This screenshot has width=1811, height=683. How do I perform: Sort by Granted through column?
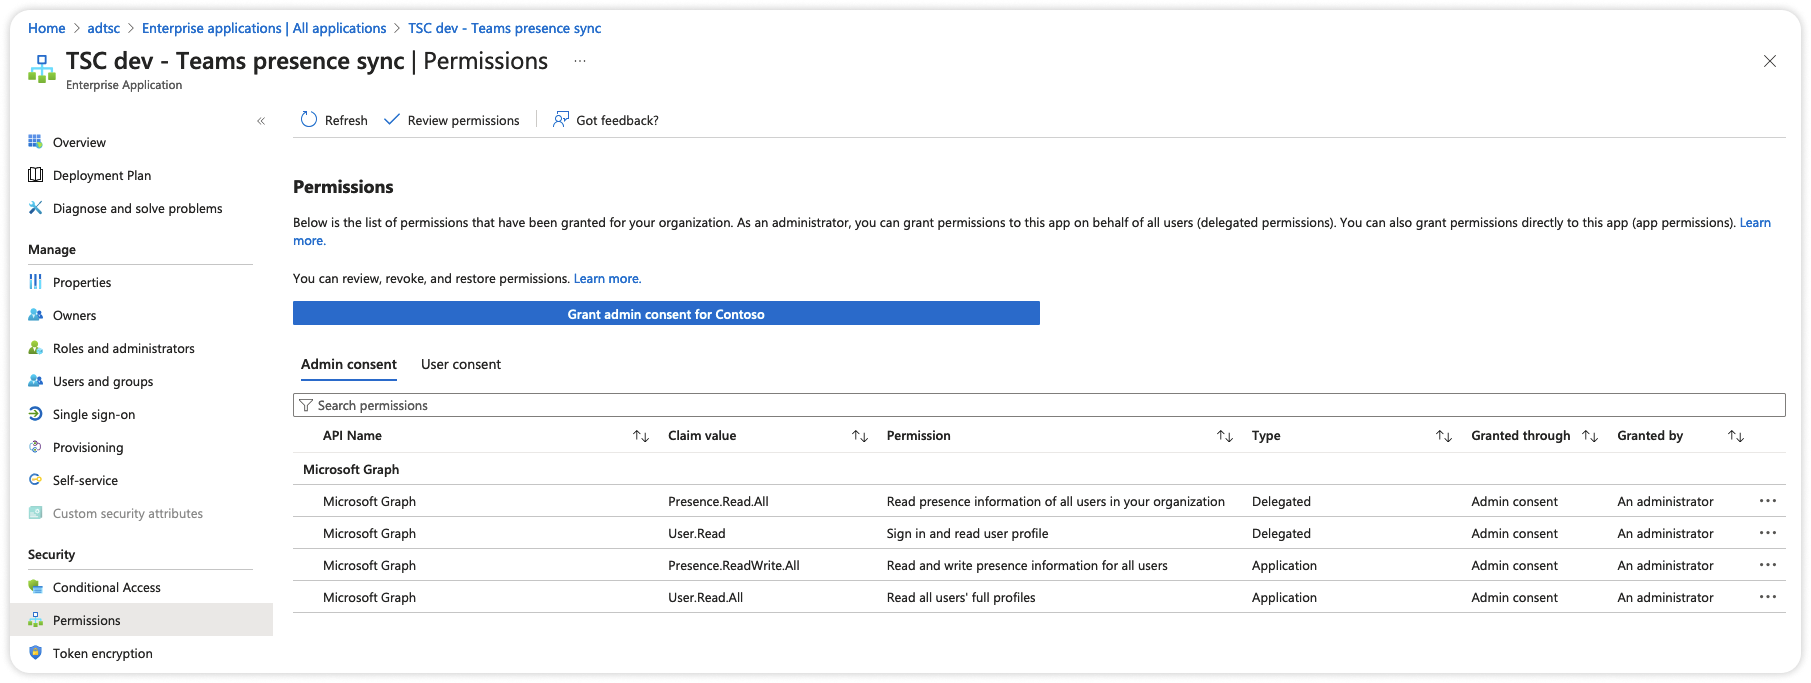click(x=1590, y=436)
